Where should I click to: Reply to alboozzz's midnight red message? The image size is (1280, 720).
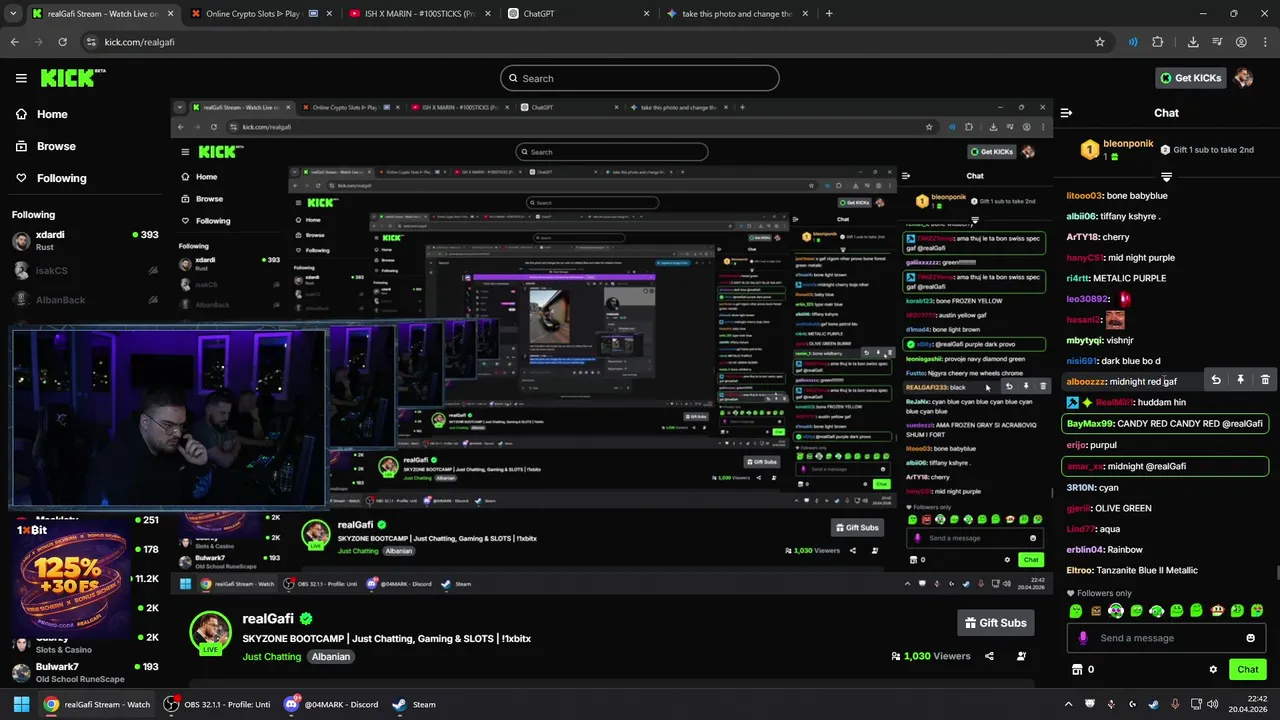coord(1216,380)
